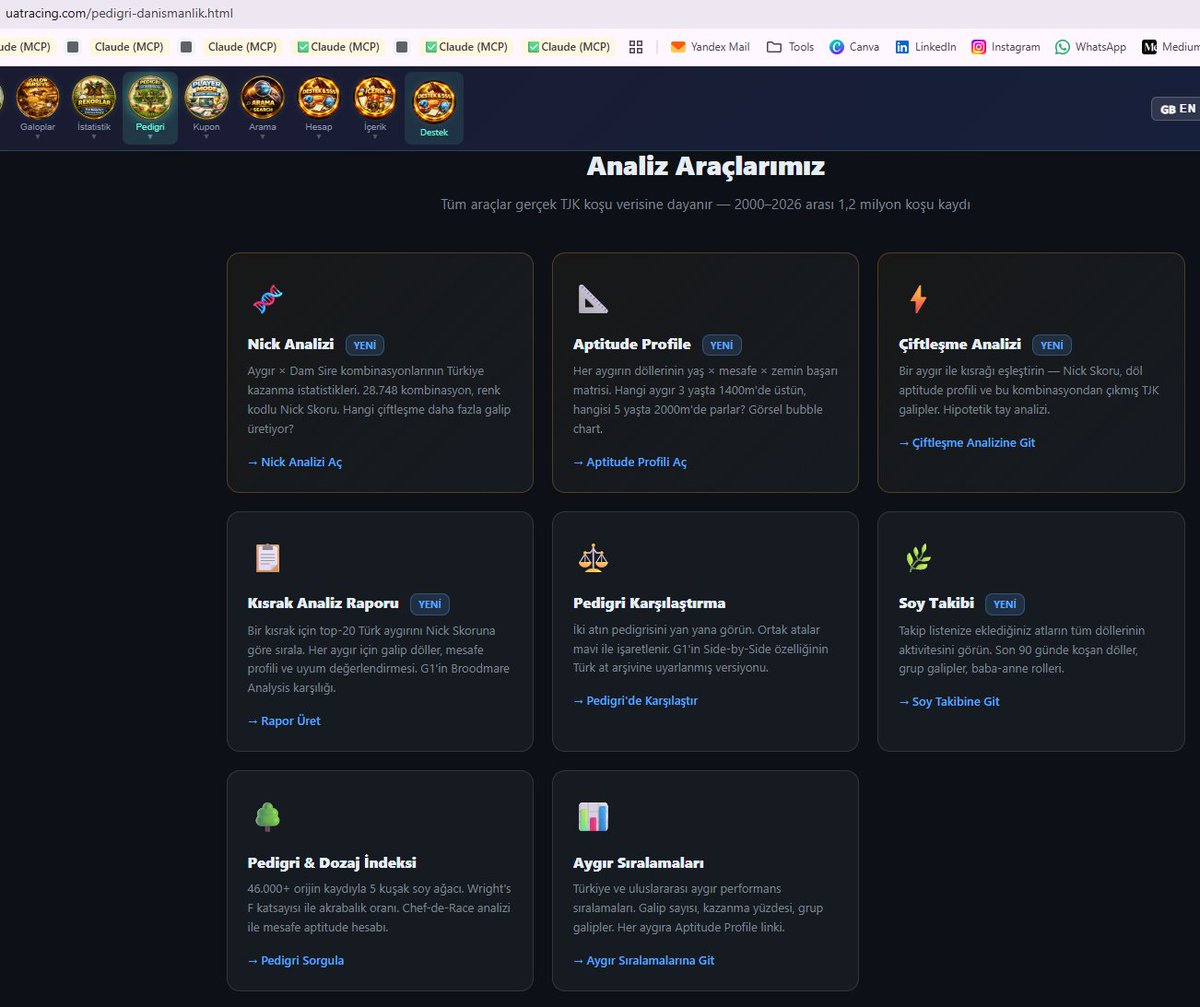The height and width of the screenshot is (1007, 1200).
Task: Follow the Nick Analizi Aç link
Action: (295, 462)
